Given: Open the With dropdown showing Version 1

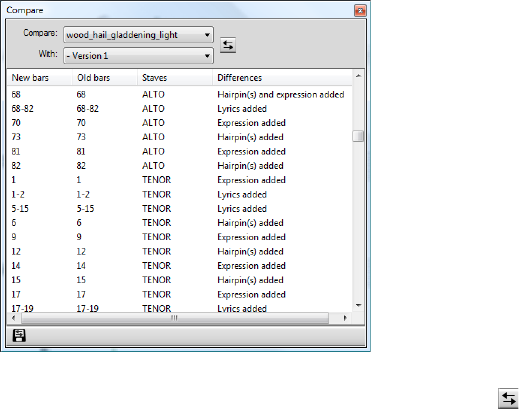Looking at the screenshot, I should click(x=138, y=55).
